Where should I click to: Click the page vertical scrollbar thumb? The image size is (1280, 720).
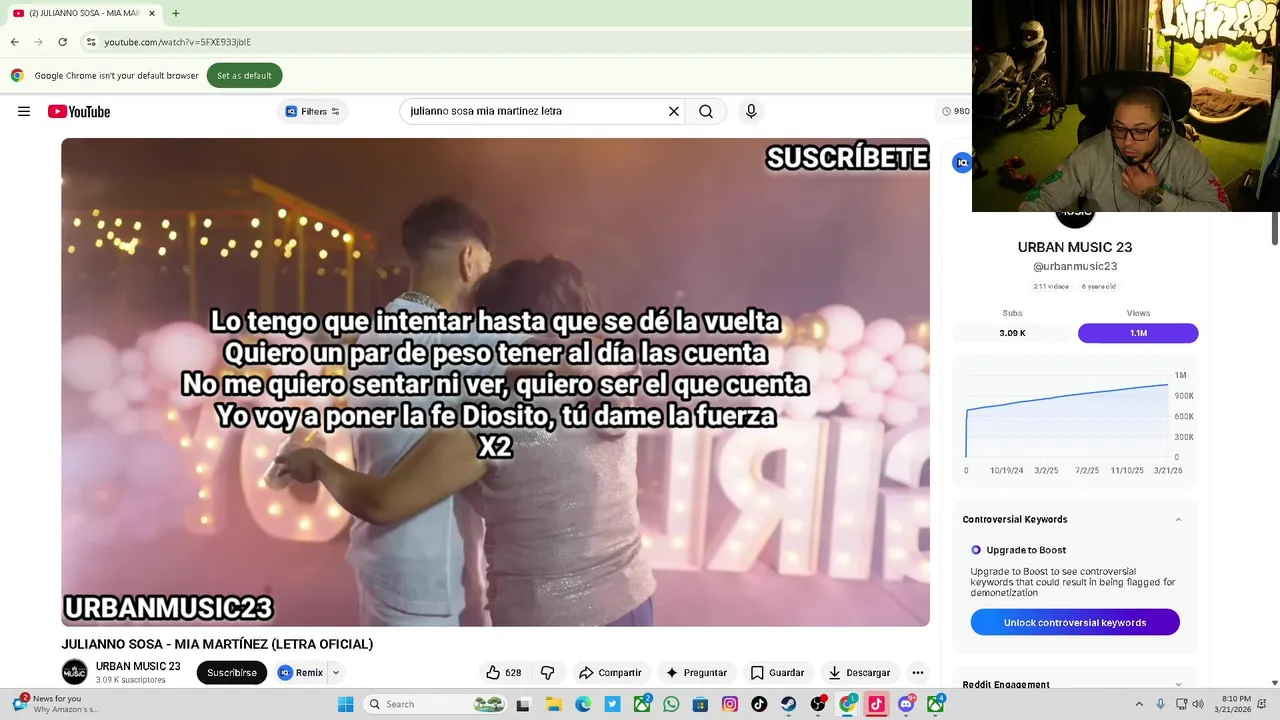click(x=1274, y=228)
